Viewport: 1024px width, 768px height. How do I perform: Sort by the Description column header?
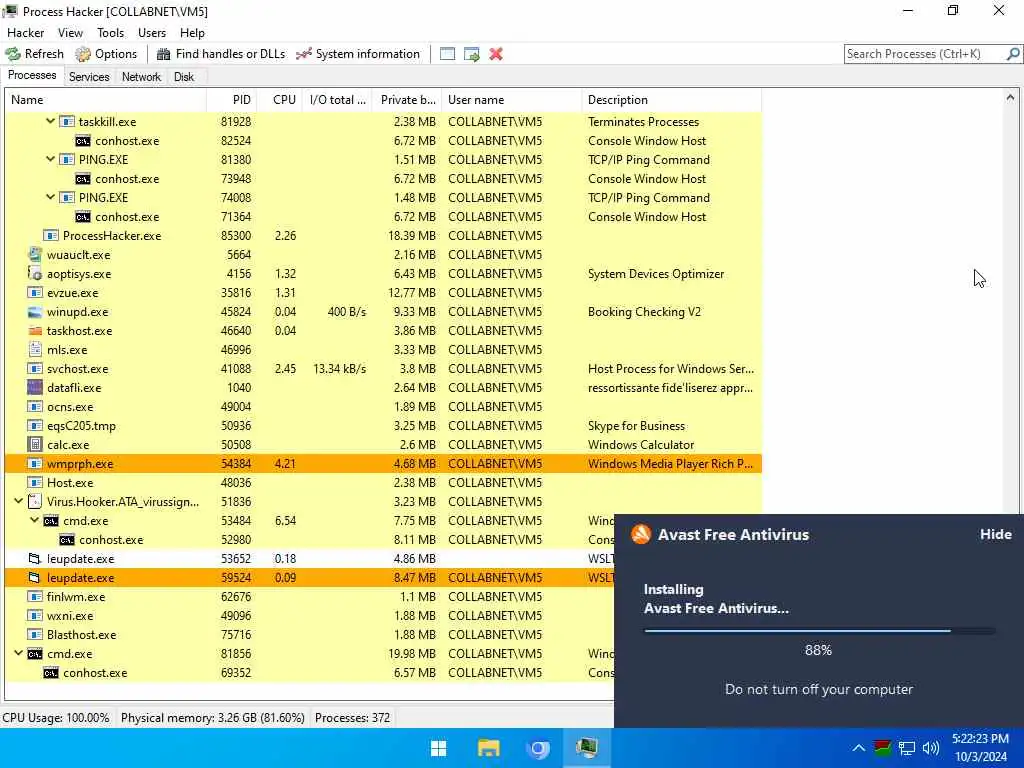click(671, 100)
